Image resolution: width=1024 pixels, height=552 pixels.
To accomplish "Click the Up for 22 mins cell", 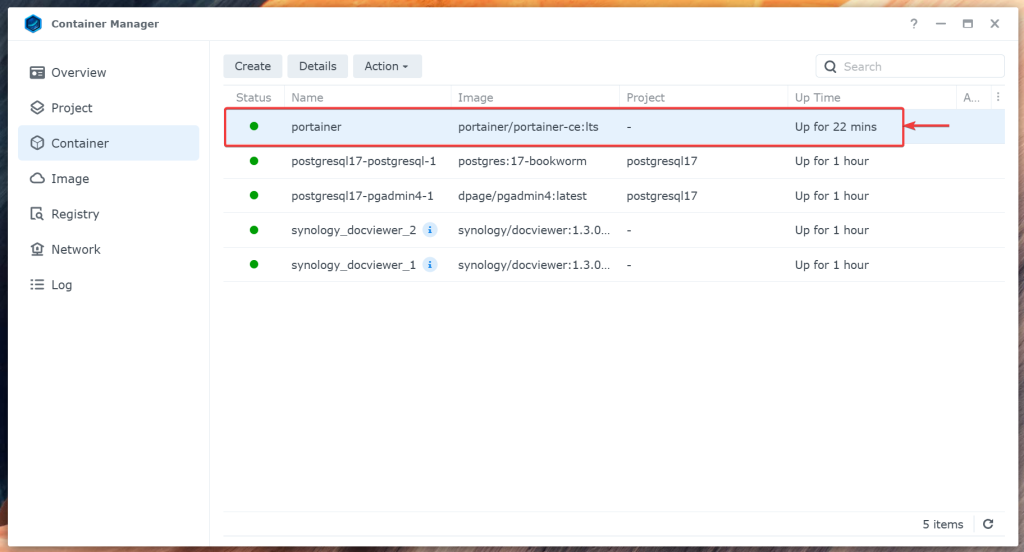I will click(835, 127).
